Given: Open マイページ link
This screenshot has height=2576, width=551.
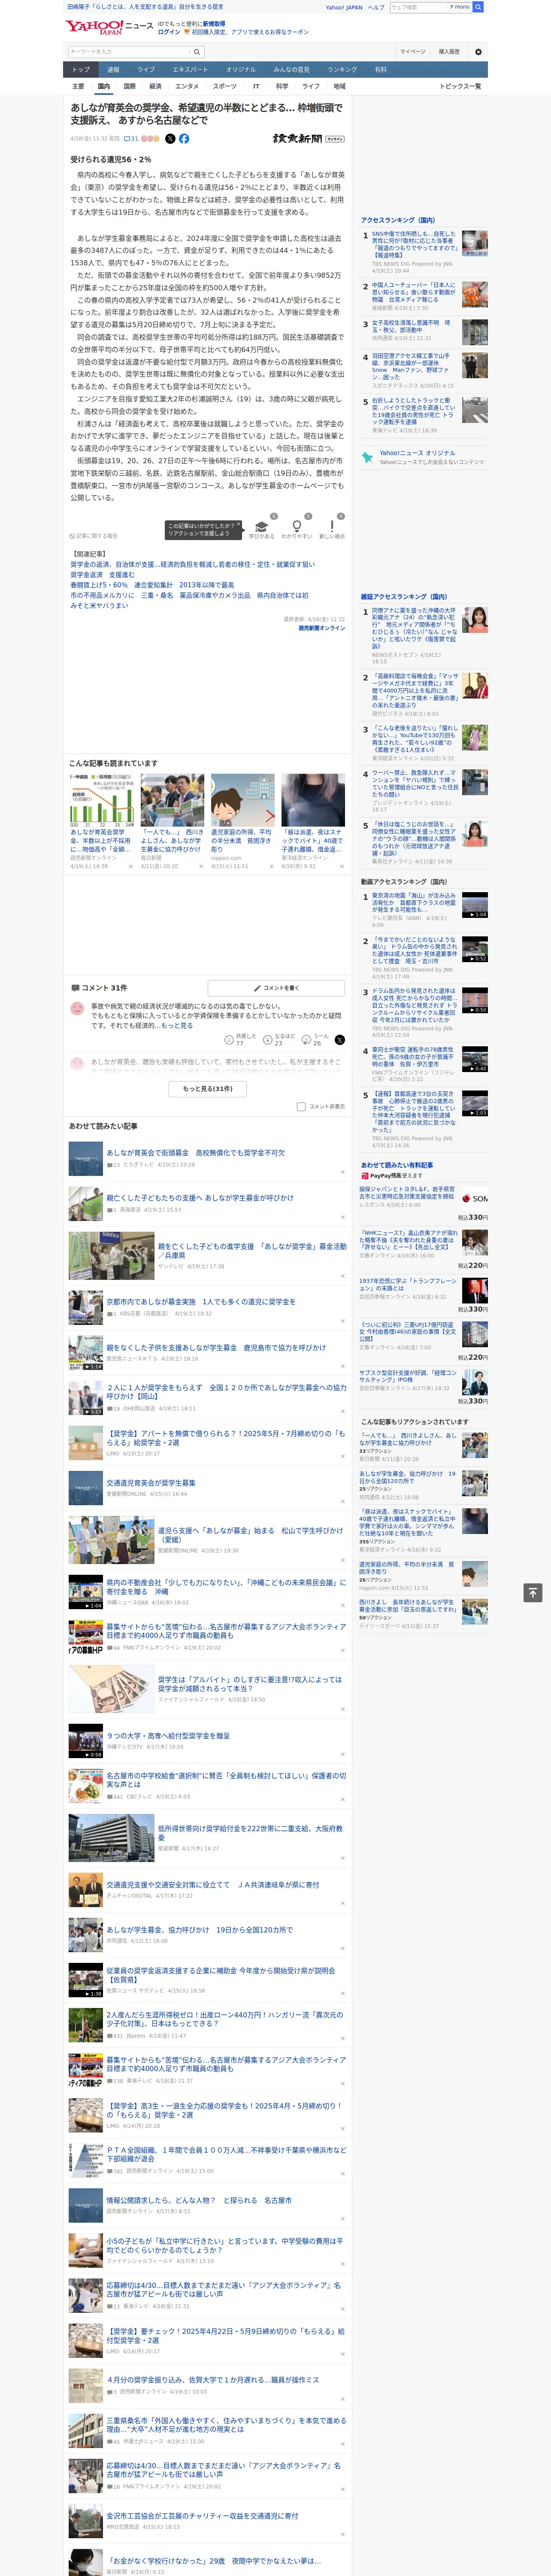Looking at the screenshot, I should 412,52.
